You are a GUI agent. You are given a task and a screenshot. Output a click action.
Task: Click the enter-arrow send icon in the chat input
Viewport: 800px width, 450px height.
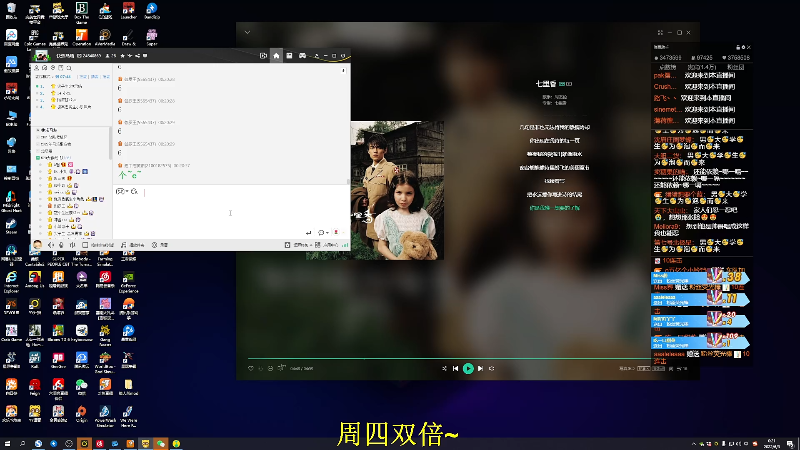308,233
